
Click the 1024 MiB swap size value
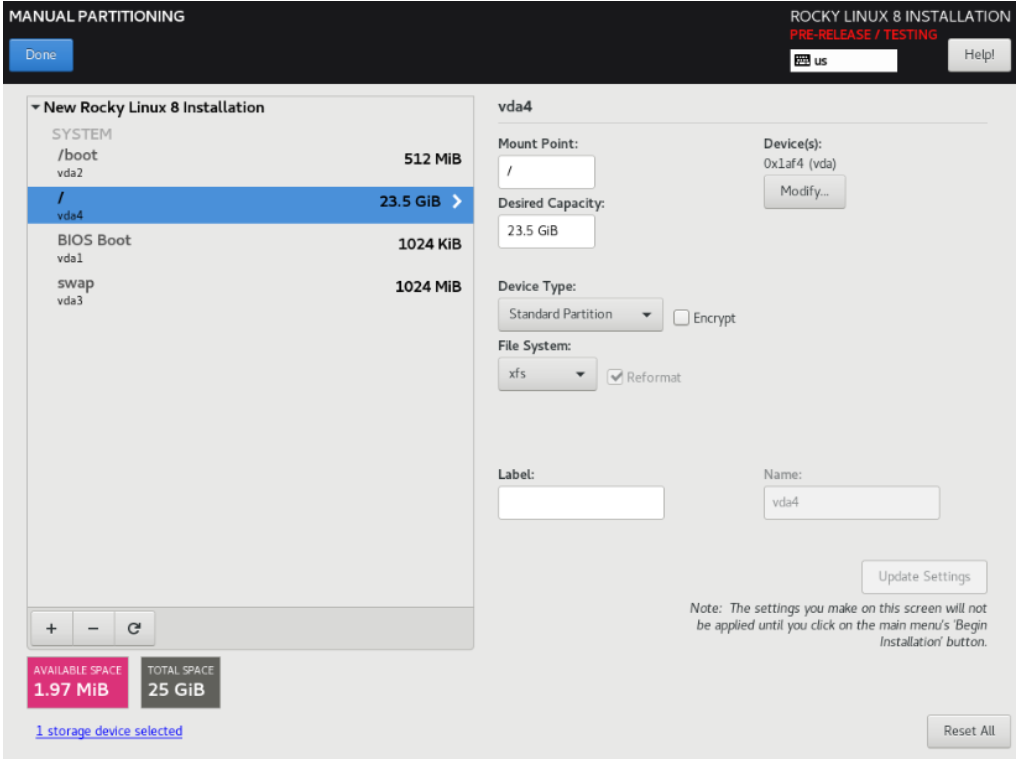point(428,286)
